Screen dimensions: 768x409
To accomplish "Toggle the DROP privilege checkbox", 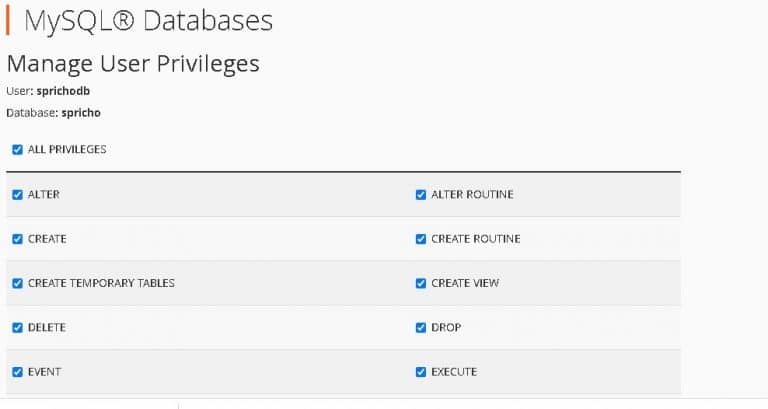I will click(421, 327).
